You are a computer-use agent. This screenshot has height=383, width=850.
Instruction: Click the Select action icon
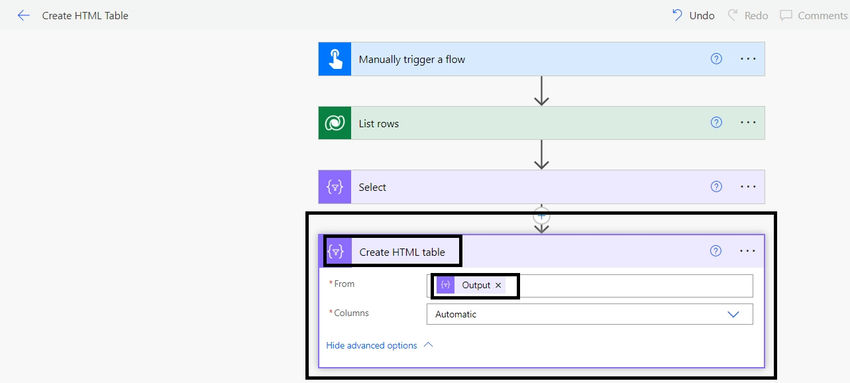pos(334,187)
